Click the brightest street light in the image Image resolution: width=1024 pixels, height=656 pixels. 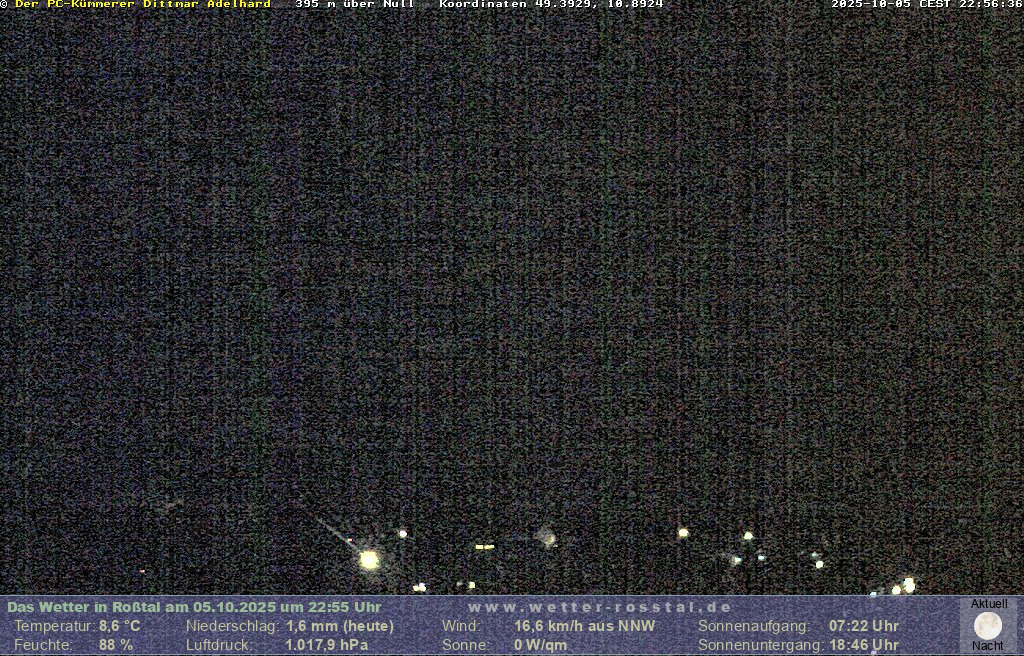[x=369, y=560]
